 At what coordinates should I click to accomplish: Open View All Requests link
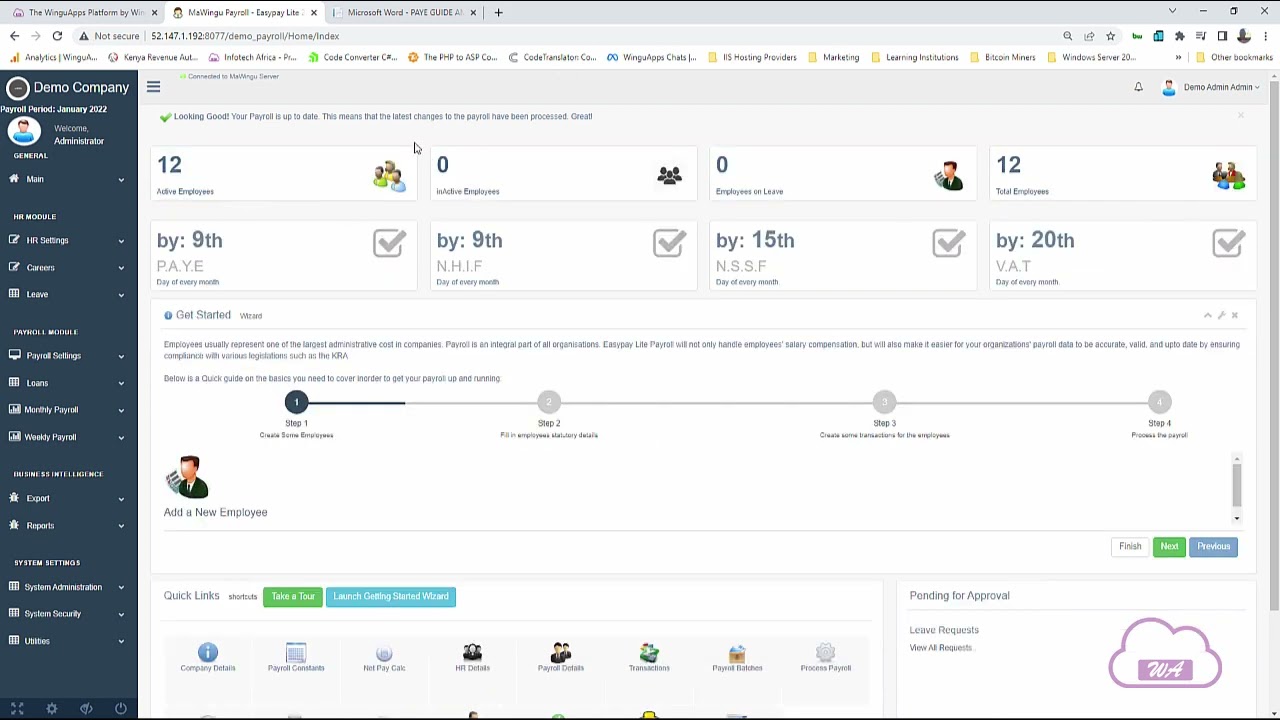(941, 648)
